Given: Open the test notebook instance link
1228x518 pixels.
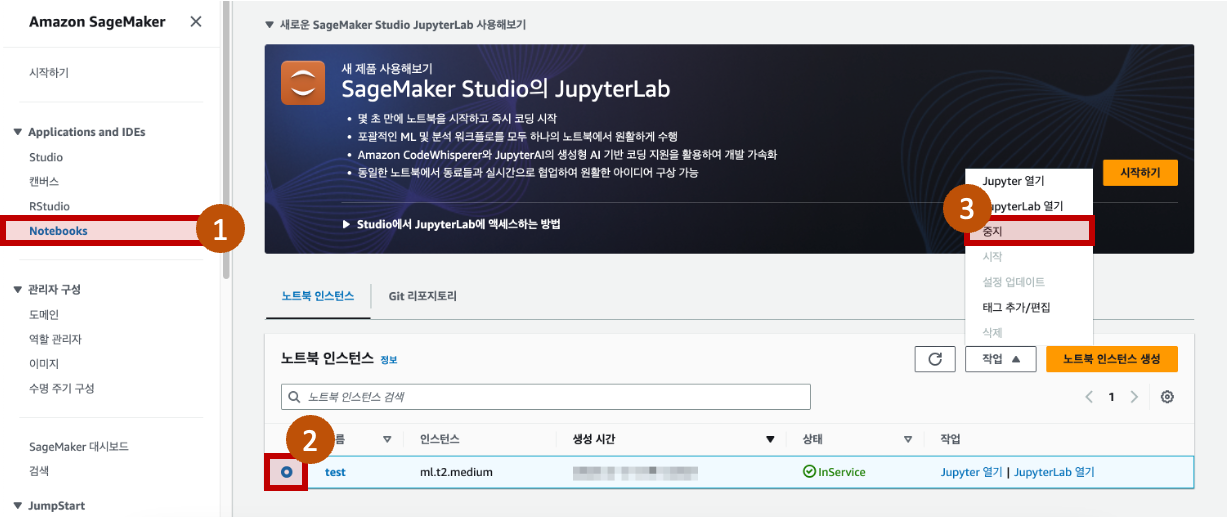Looking at the screenshot, I should pos(335,472).
